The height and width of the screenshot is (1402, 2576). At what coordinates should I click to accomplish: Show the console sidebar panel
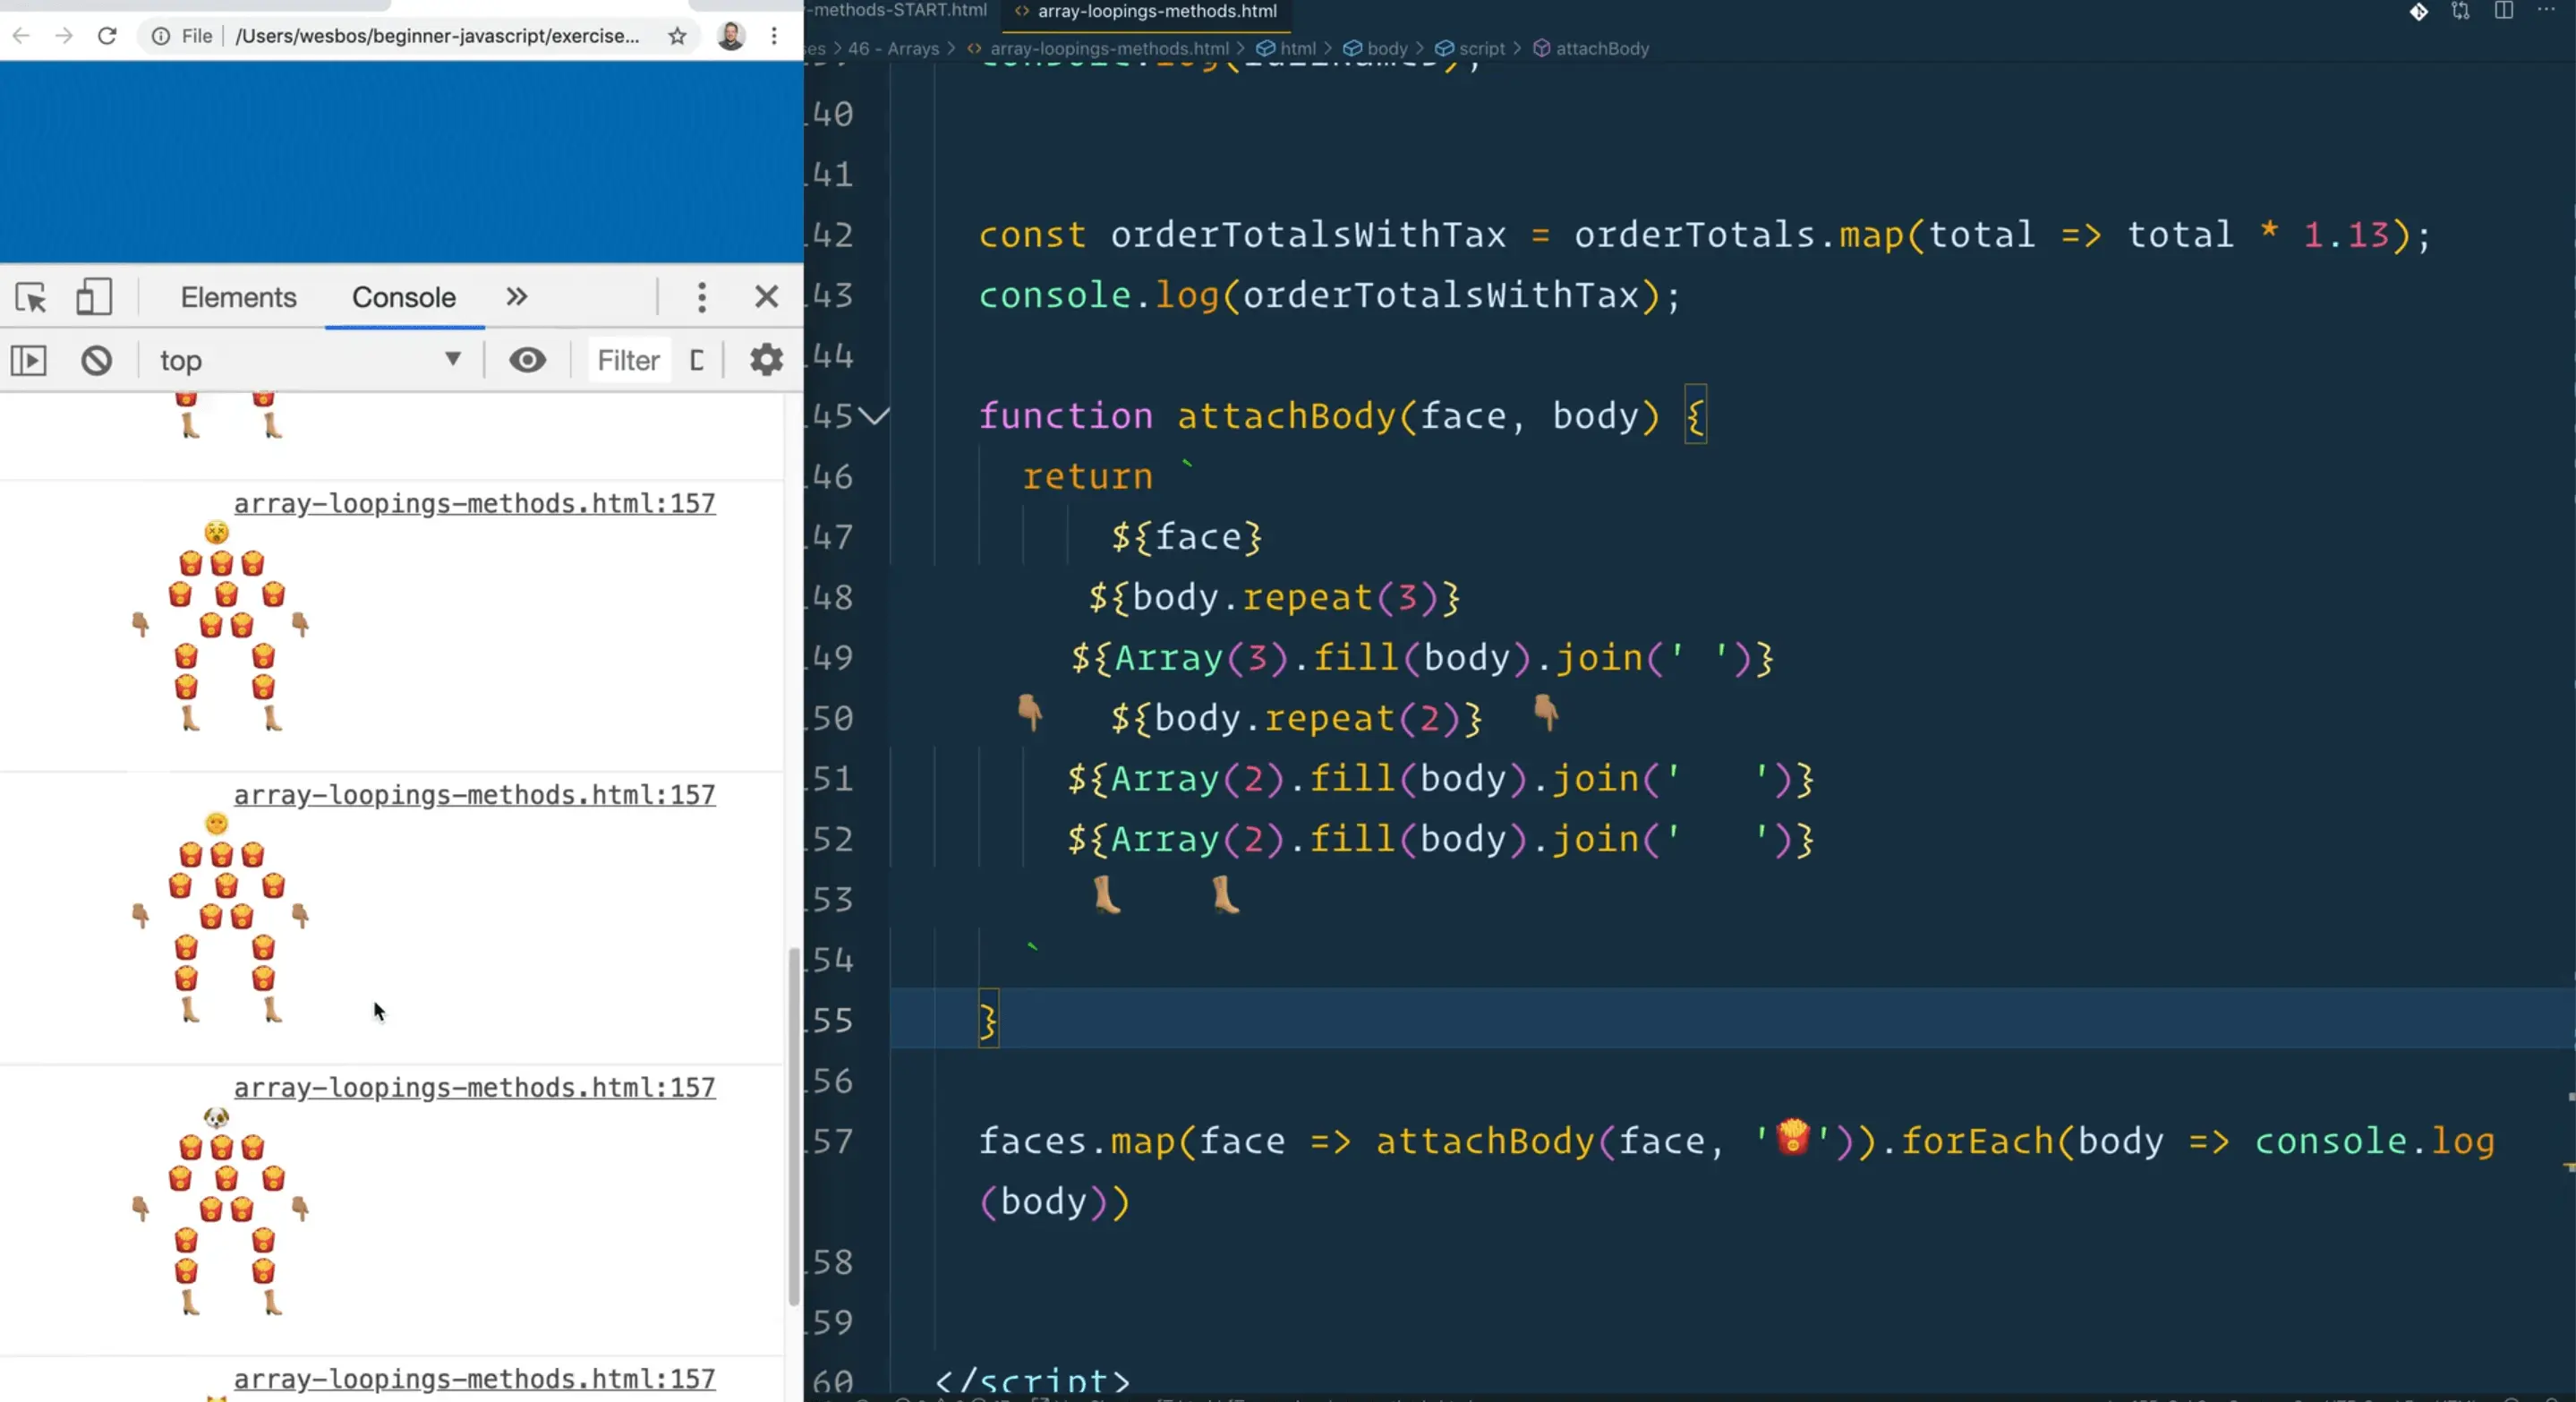29,360
